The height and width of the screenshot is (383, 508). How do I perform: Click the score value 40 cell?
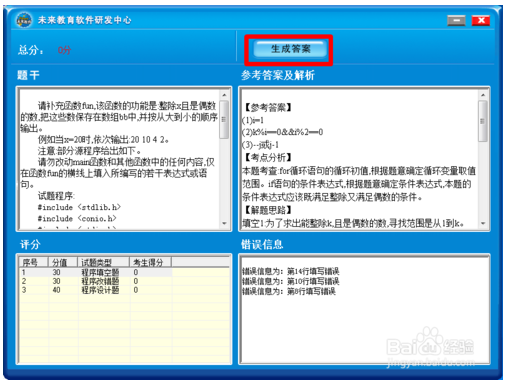tap(57, 290)
